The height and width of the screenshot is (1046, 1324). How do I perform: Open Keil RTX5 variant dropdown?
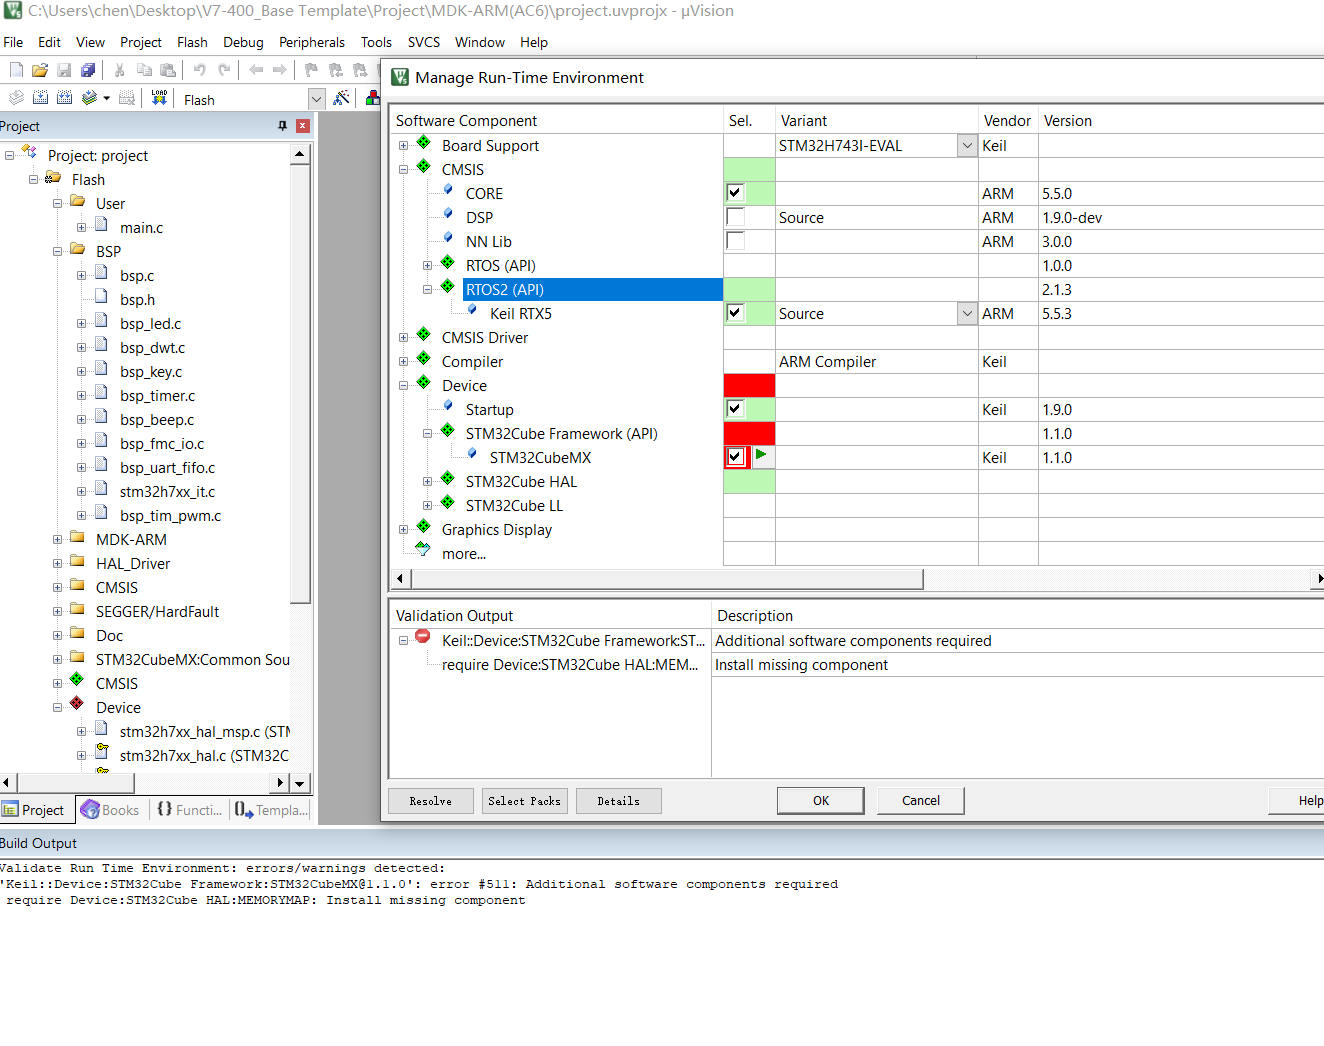click(967, 313)
